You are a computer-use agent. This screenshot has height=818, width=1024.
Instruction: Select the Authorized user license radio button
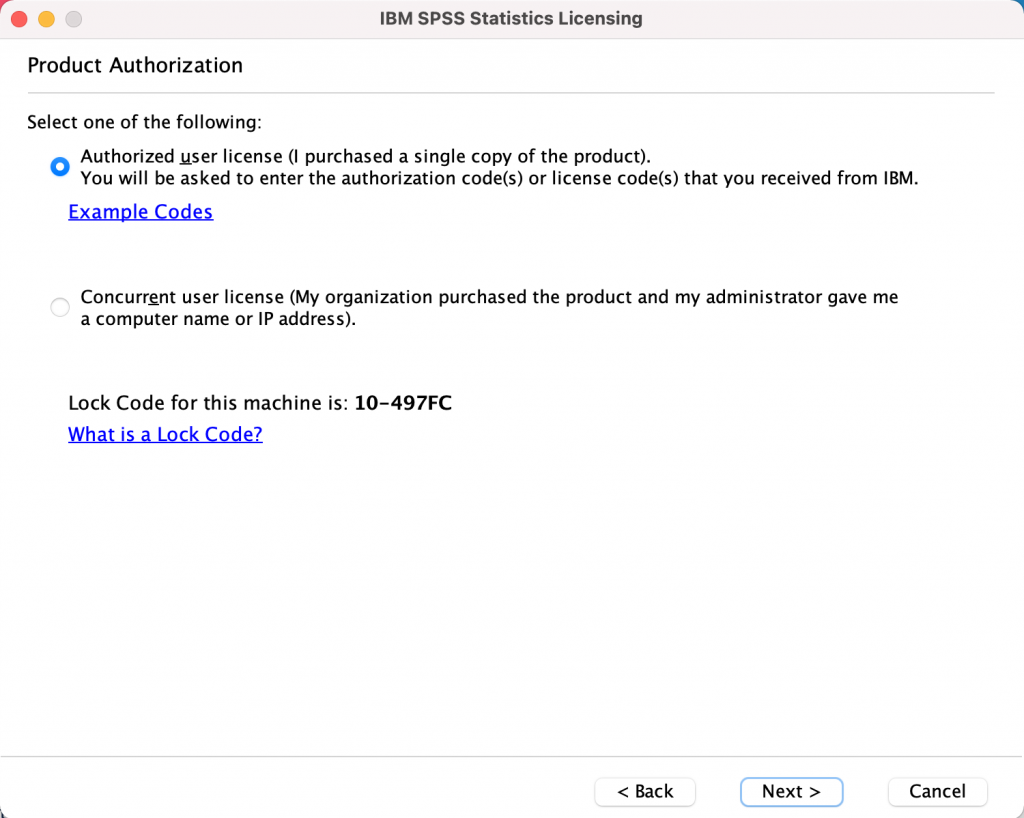[x=59, y=166]
